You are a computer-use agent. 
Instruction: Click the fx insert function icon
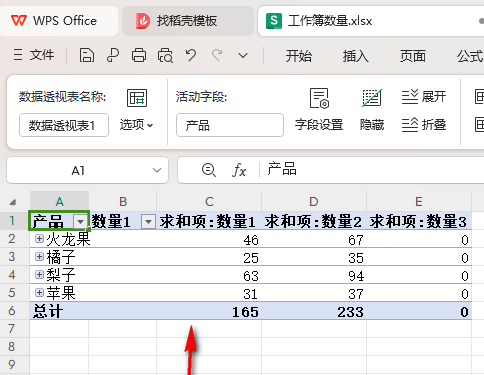[x=239, y=170]
